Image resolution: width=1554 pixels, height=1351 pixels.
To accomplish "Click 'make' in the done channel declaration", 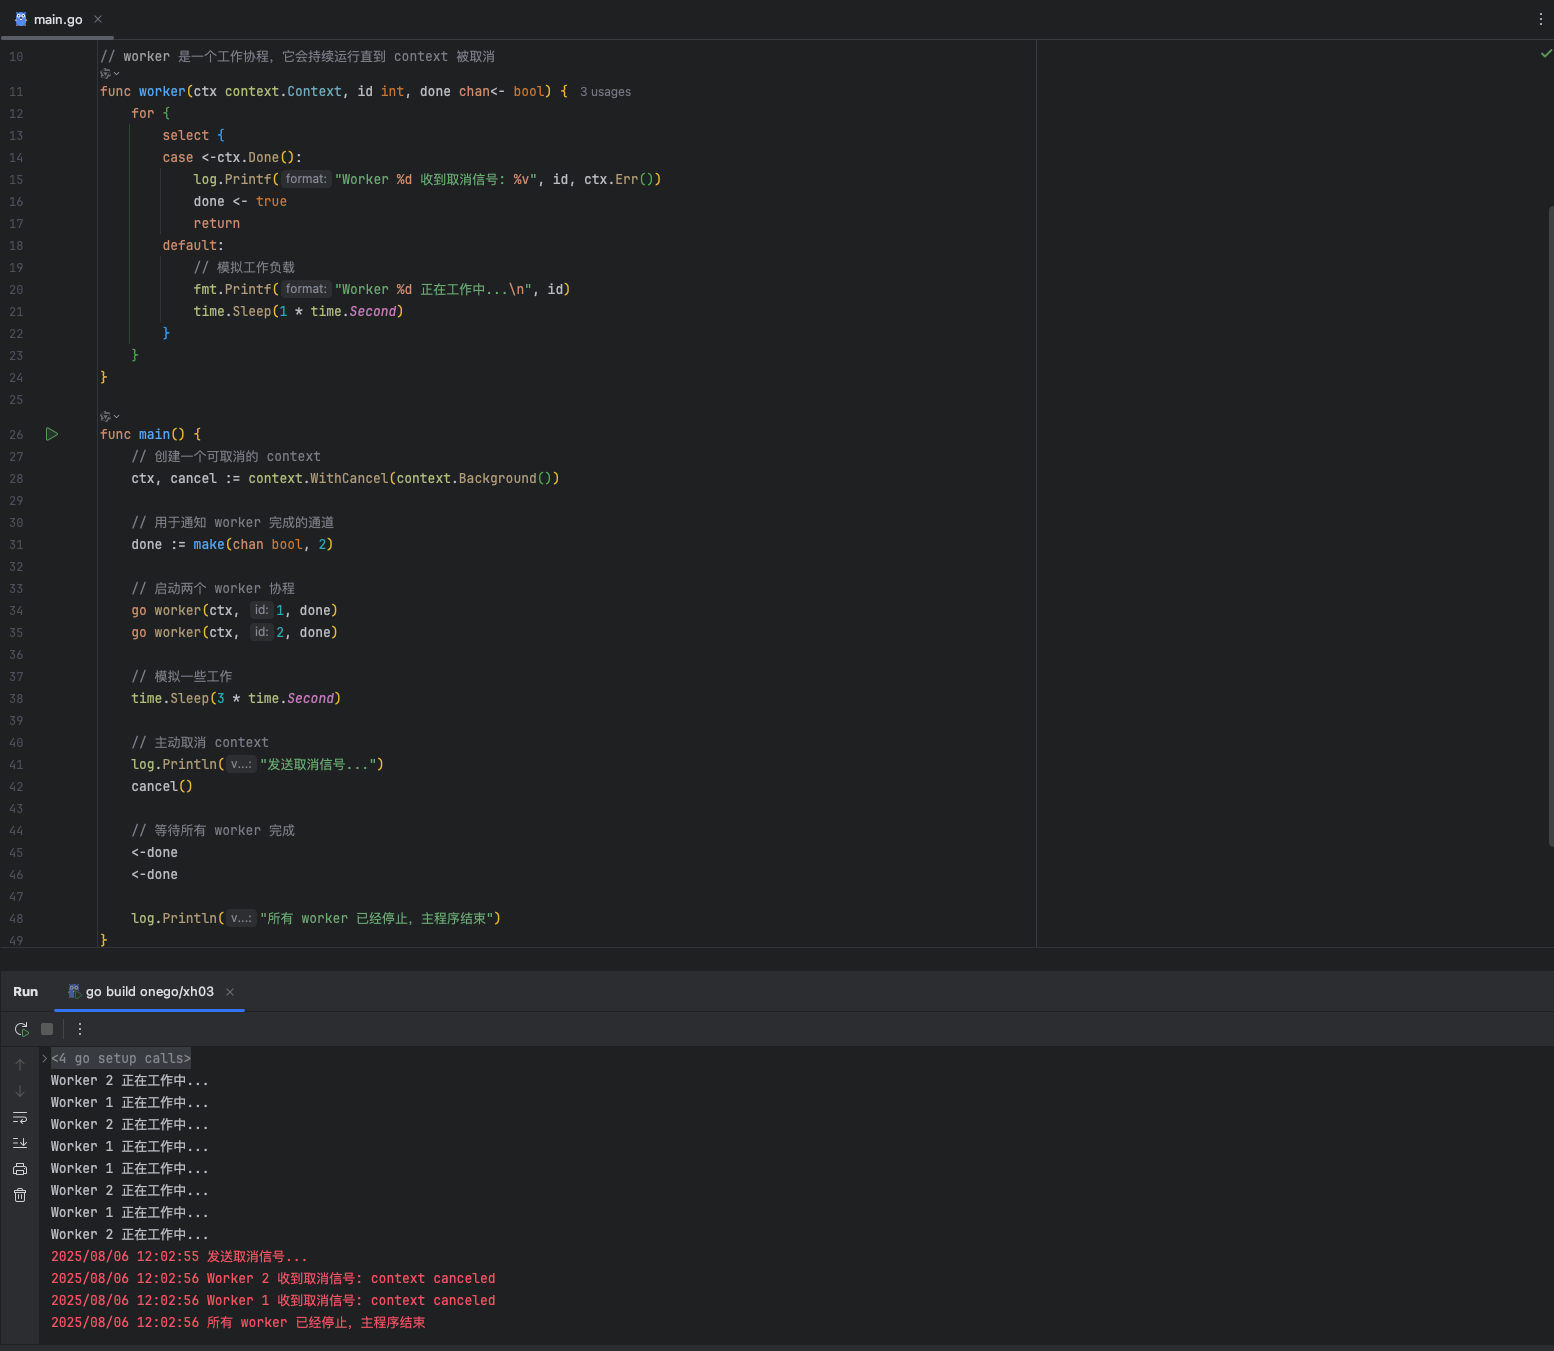I will tap(209, 545).
